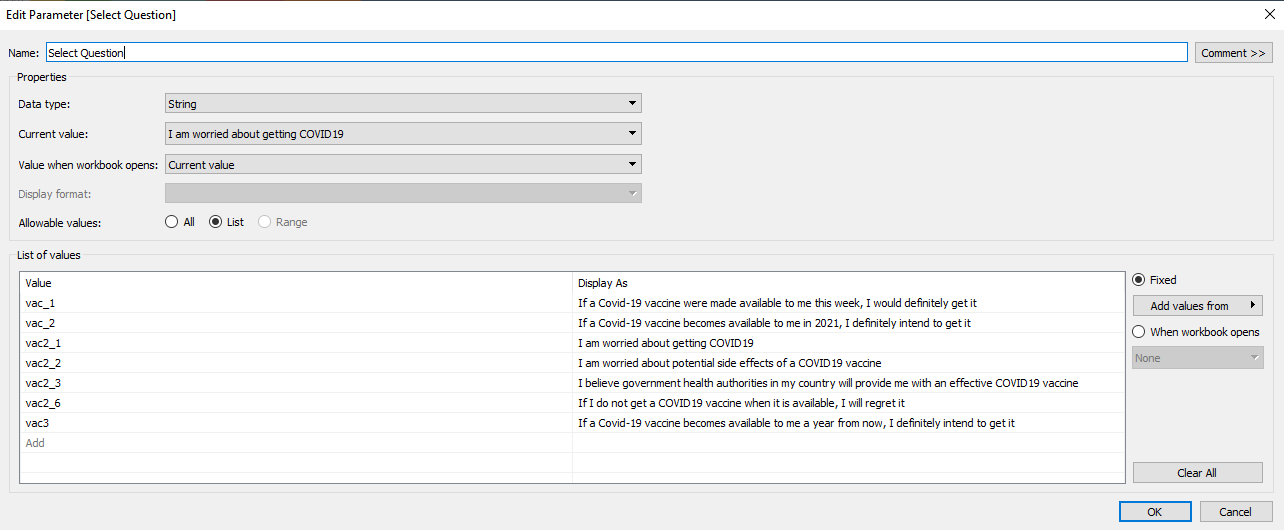This screenshot has height=530, width=1284.
Task: Select the List allowable values option
Action: click(215, 222)
